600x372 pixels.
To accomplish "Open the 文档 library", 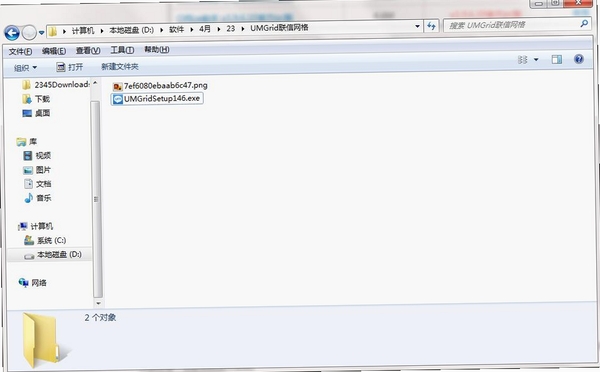I will coord(37,184).
